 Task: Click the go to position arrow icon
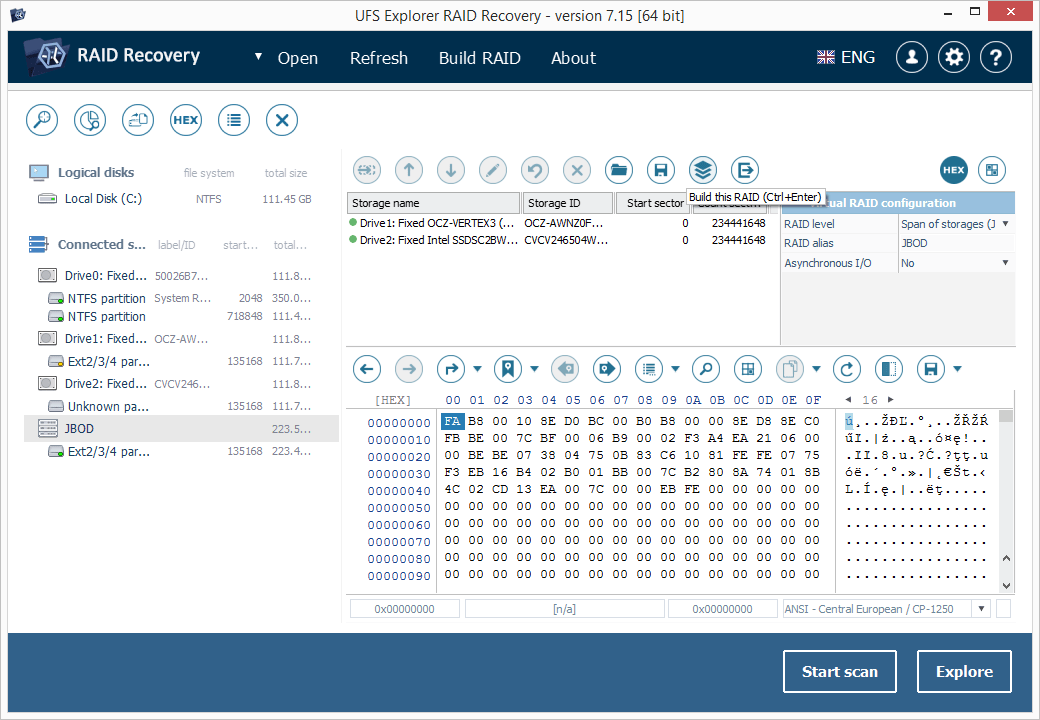(x=451, y=369)
